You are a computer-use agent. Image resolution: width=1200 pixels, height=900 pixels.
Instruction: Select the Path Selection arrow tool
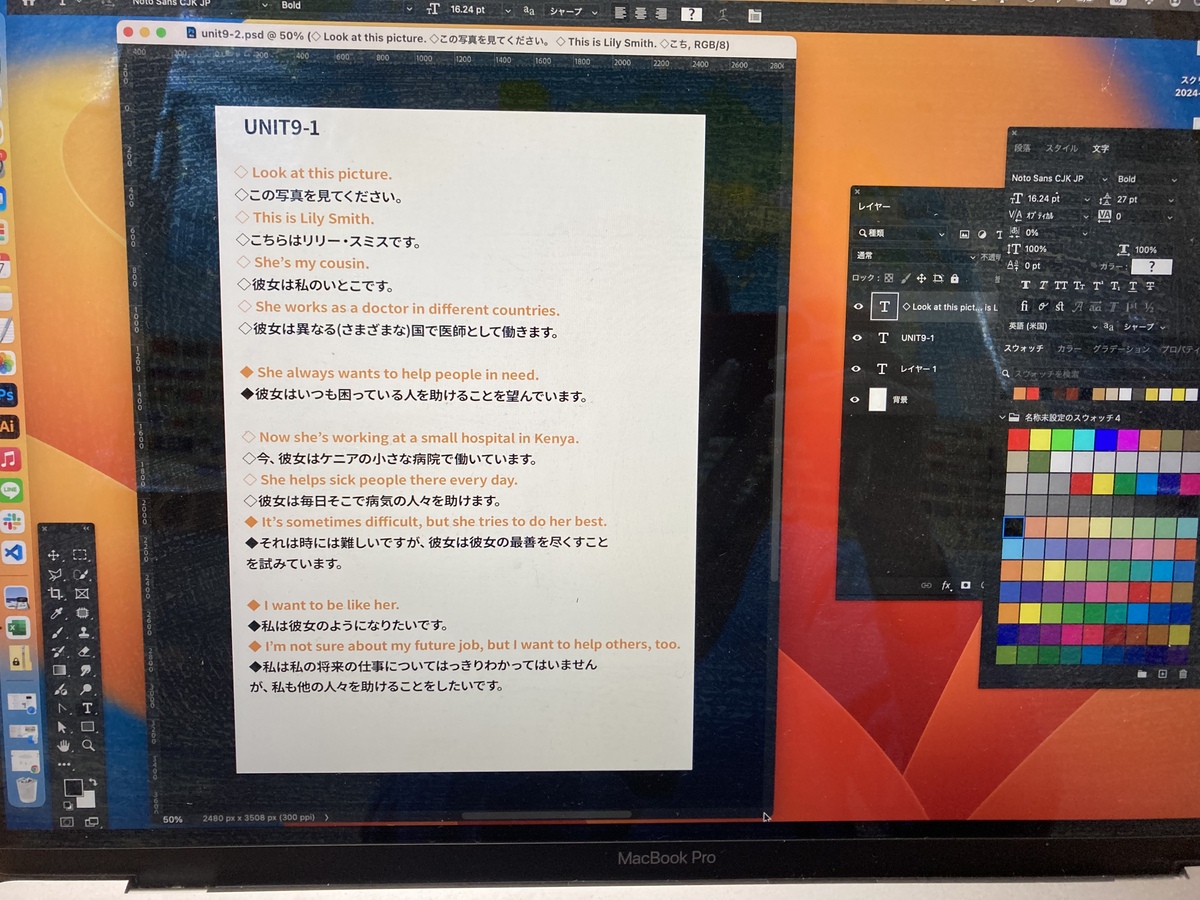click(x=62, y=727)
